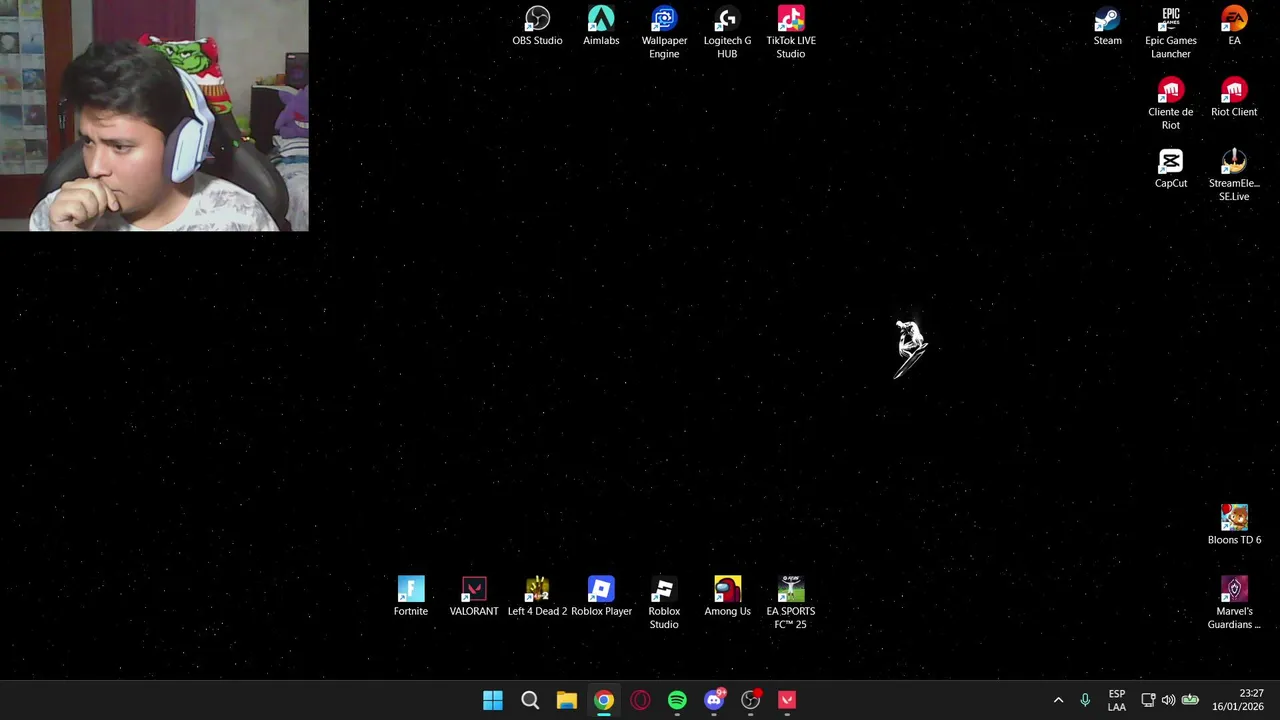This screenshot has width=1280, height=720.
Task: Open the Valorant taskbar app
Action: click(x=787, y=700)
